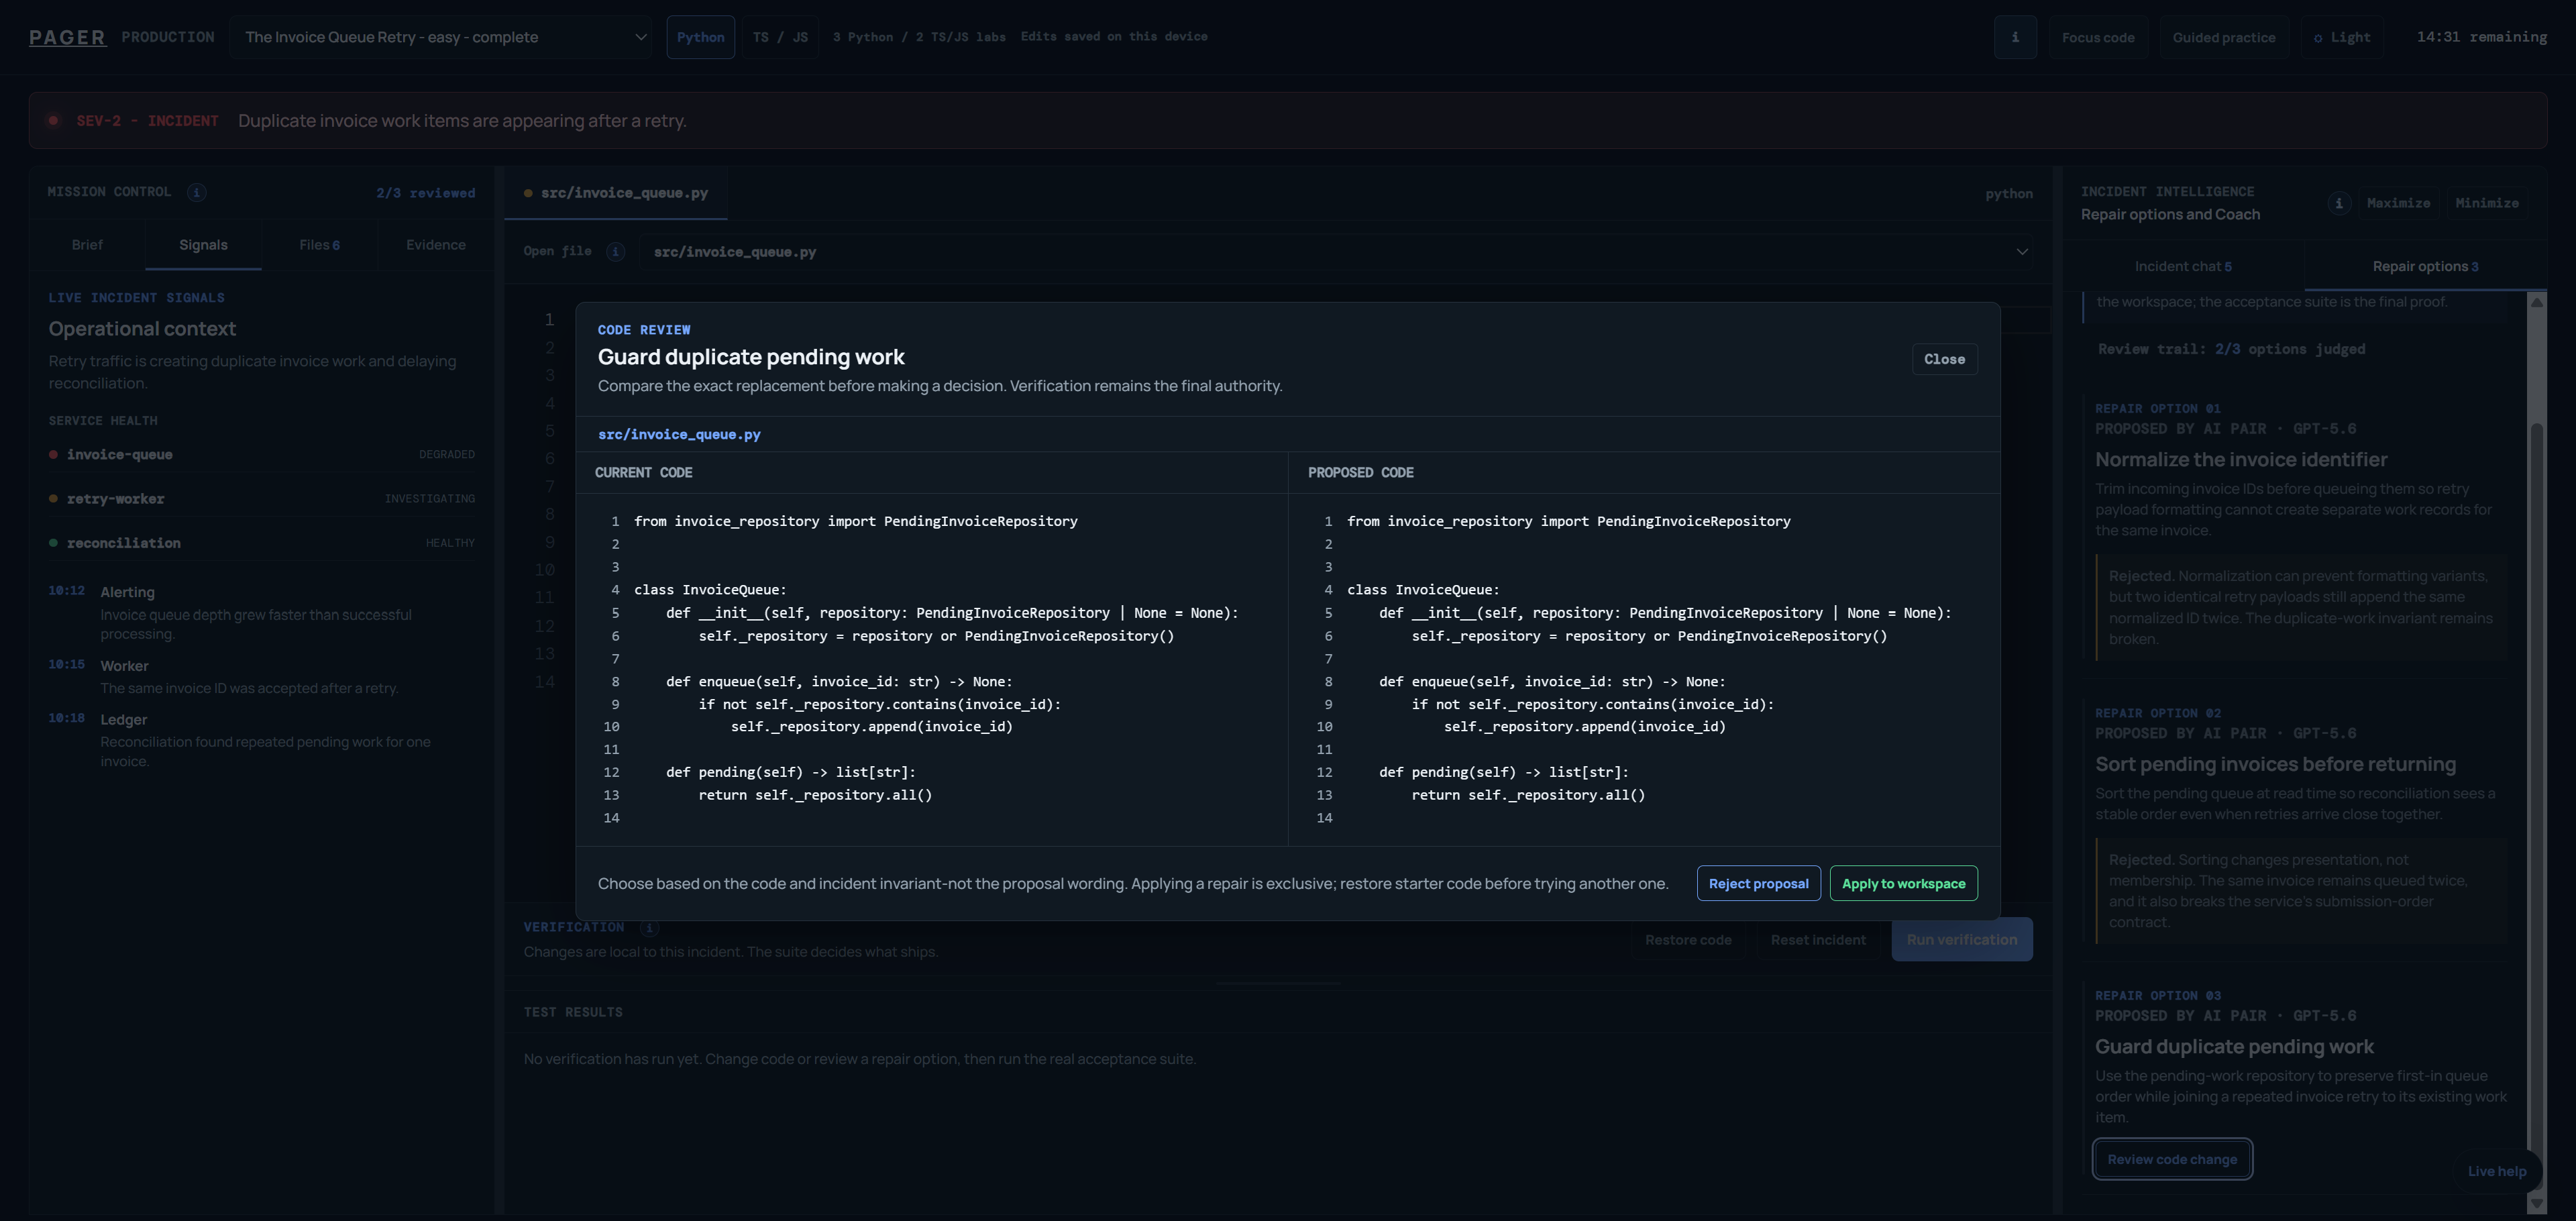Click the retry-worker service row
This screenshot has height=1221, width=2576.
coord(262,498)
